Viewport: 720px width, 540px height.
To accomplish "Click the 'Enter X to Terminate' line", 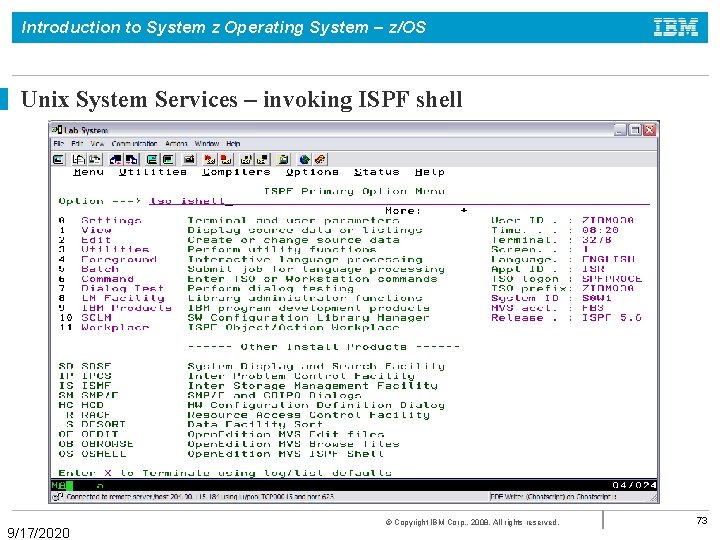I will coord(225,473).
